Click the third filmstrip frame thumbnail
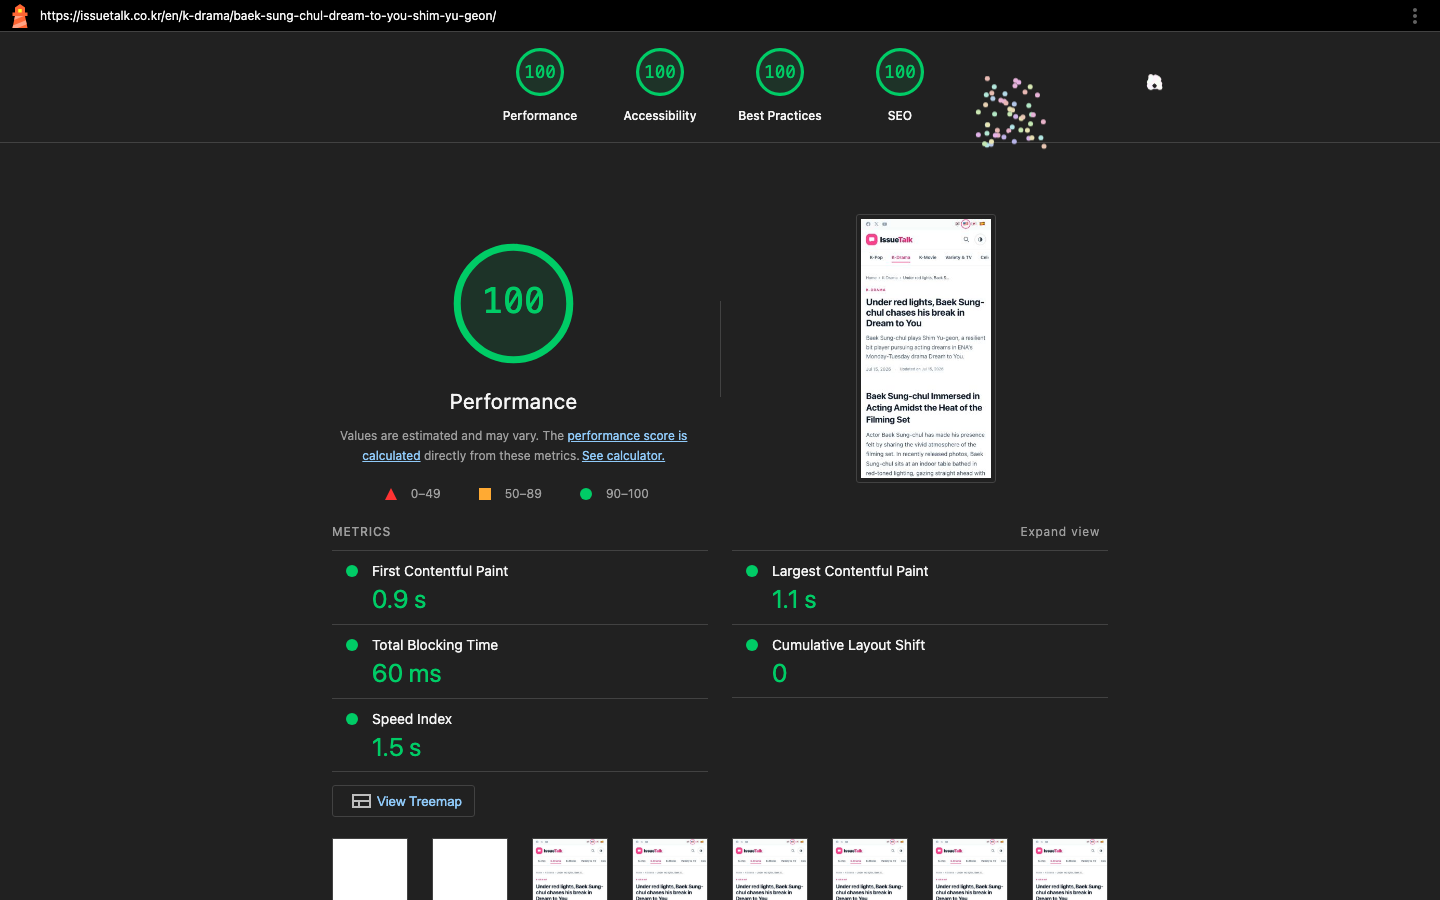1440x900 pixels. tap(570, 869)
